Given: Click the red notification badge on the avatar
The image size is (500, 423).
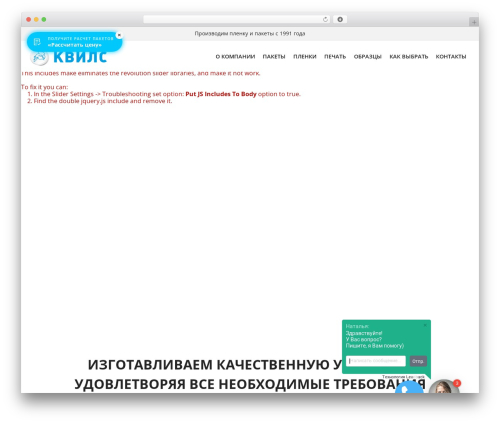Looking at the screenshot, I should tap(457, 383).
